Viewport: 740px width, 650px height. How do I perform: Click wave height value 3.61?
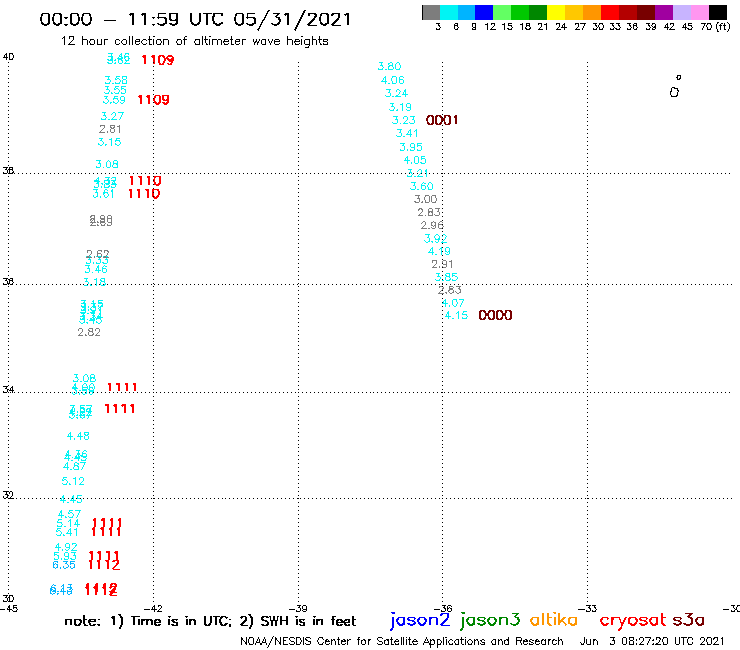103,194
